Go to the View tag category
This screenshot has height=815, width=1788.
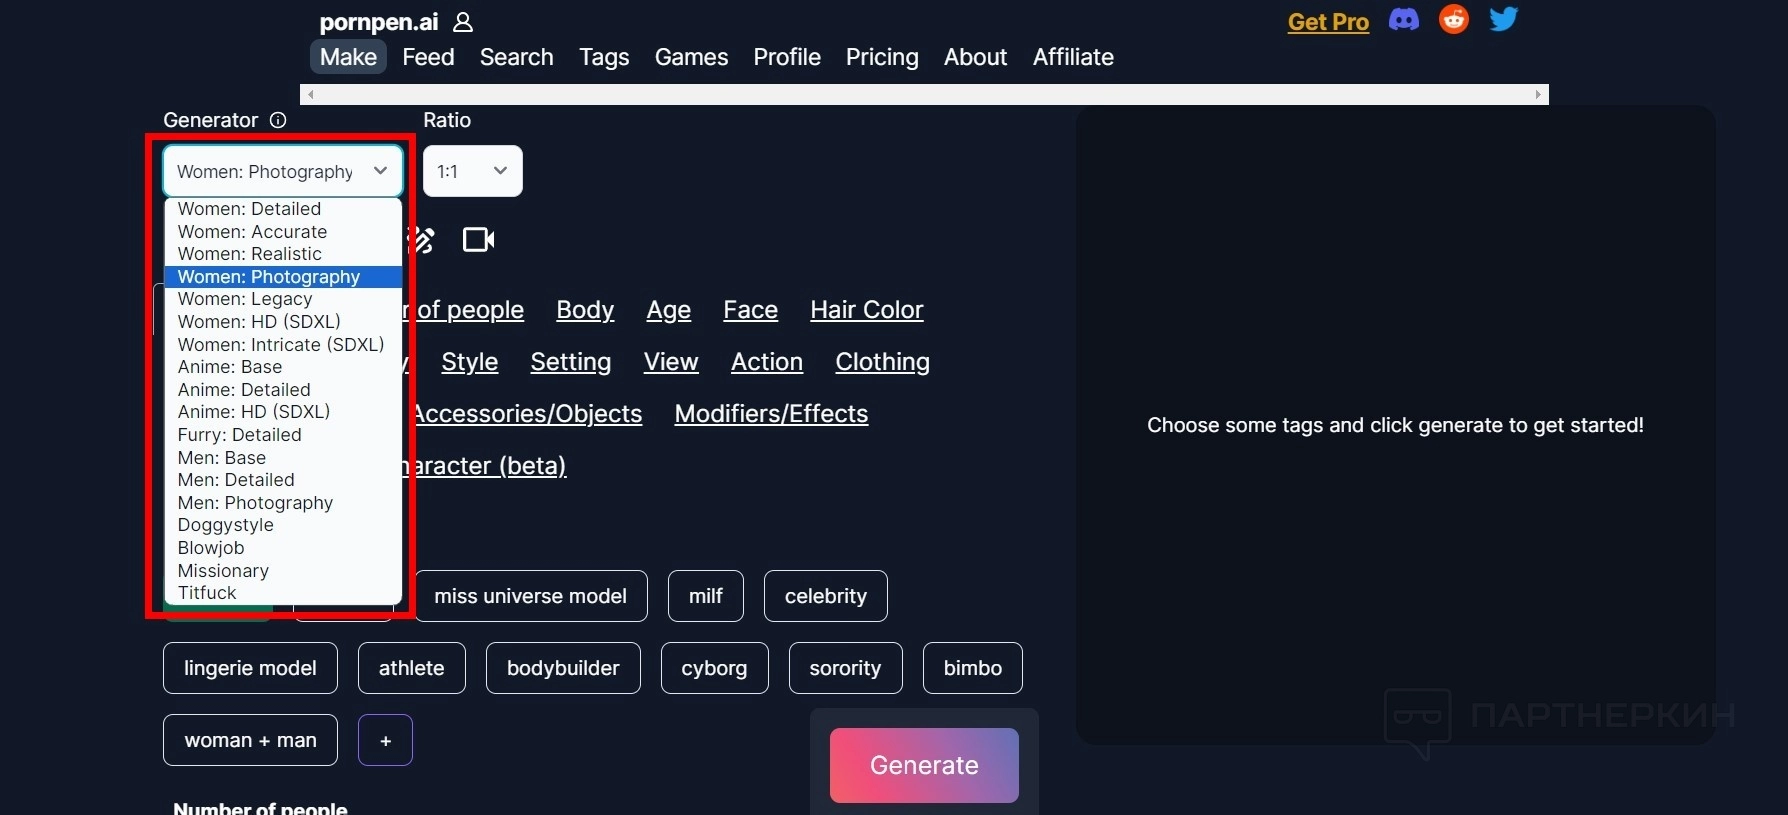point(671,362)
